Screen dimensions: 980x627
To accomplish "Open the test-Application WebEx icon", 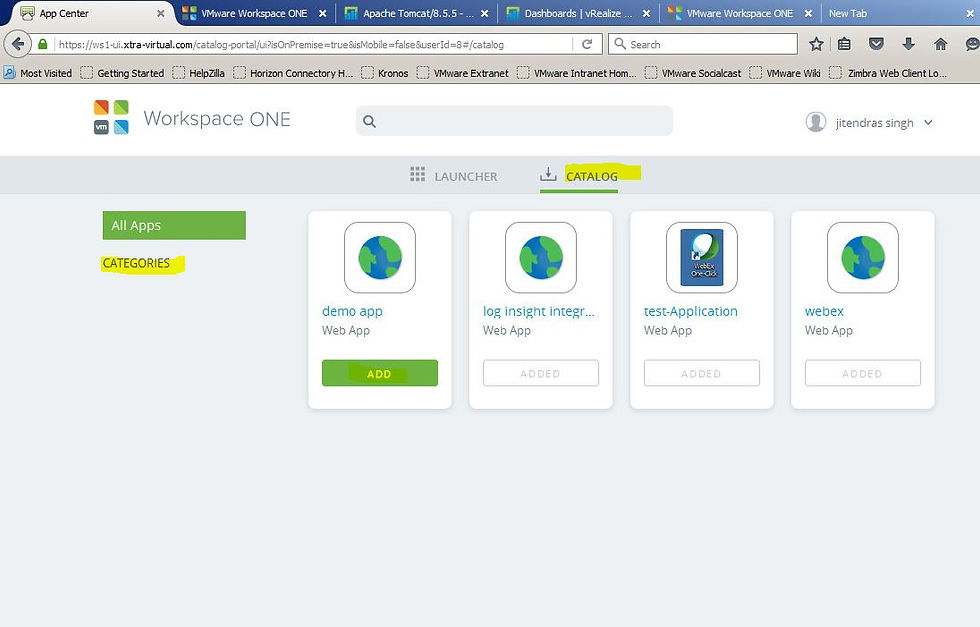I will (702, 258).
